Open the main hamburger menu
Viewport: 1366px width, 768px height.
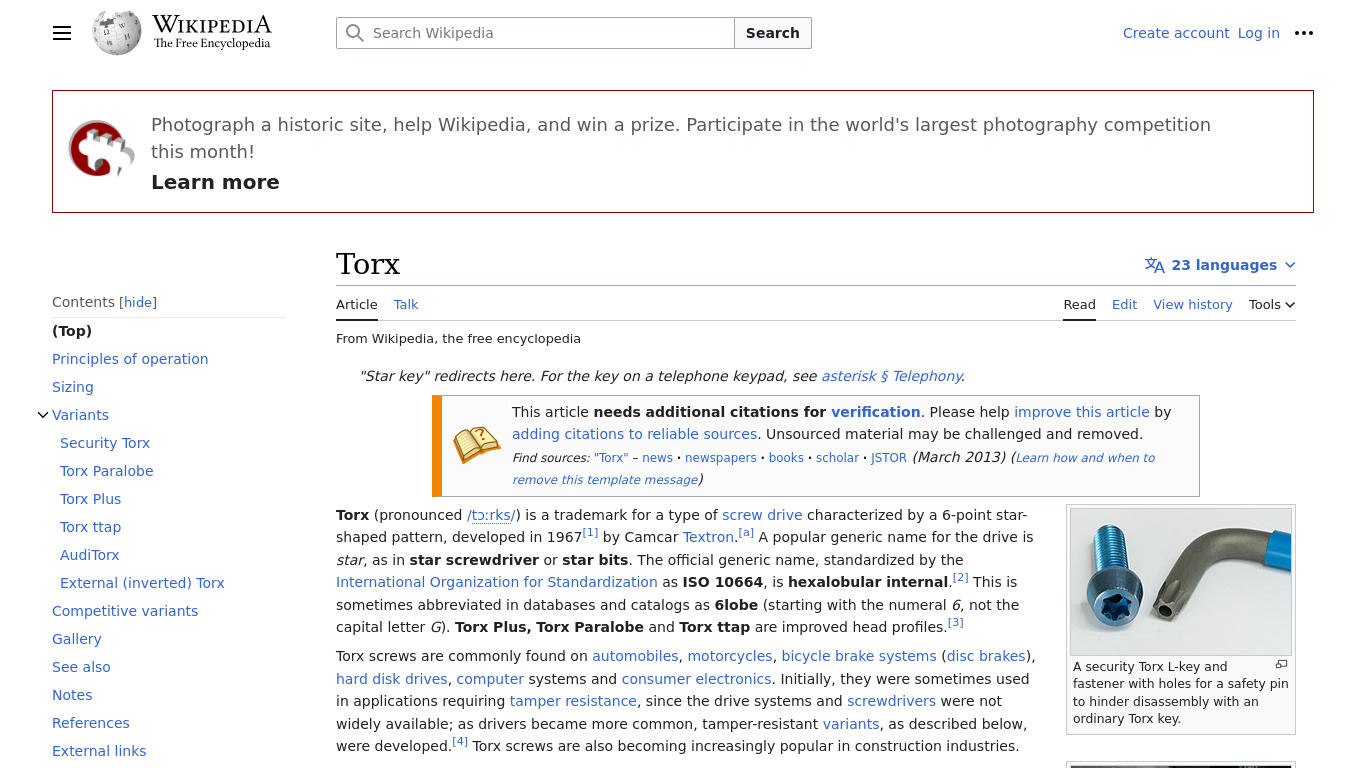pyautogui.click(x=62, y=33)
